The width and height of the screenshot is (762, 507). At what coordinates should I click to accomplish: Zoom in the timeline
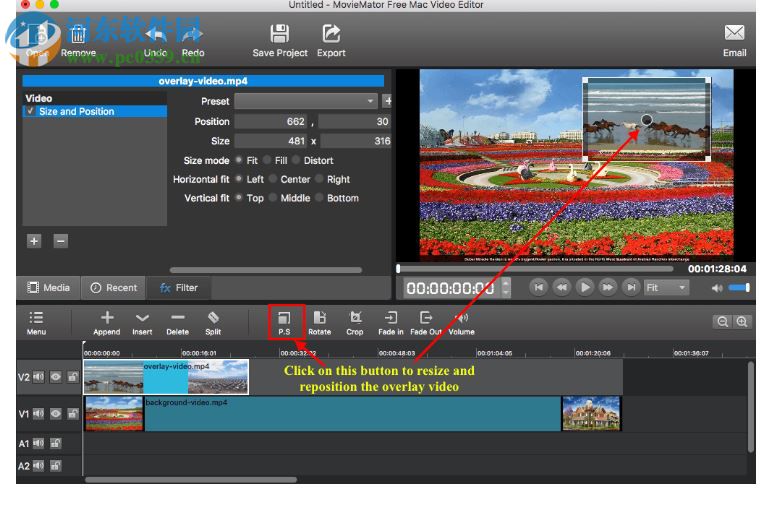(742, 321)
